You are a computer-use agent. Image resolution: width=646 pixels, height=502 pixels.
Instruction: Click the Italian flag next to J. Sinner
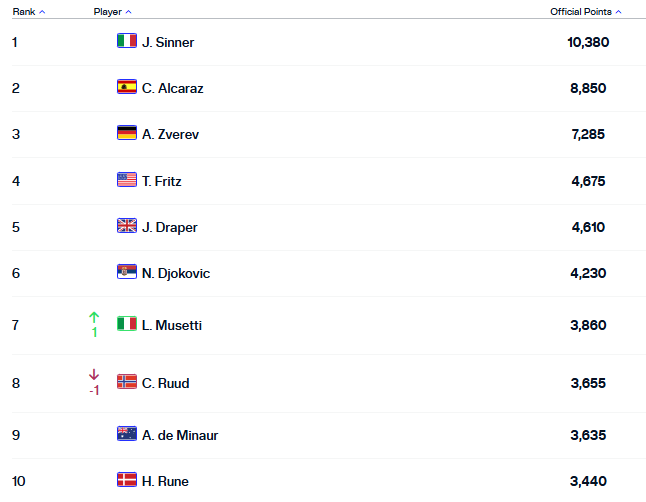click(126, 42)
